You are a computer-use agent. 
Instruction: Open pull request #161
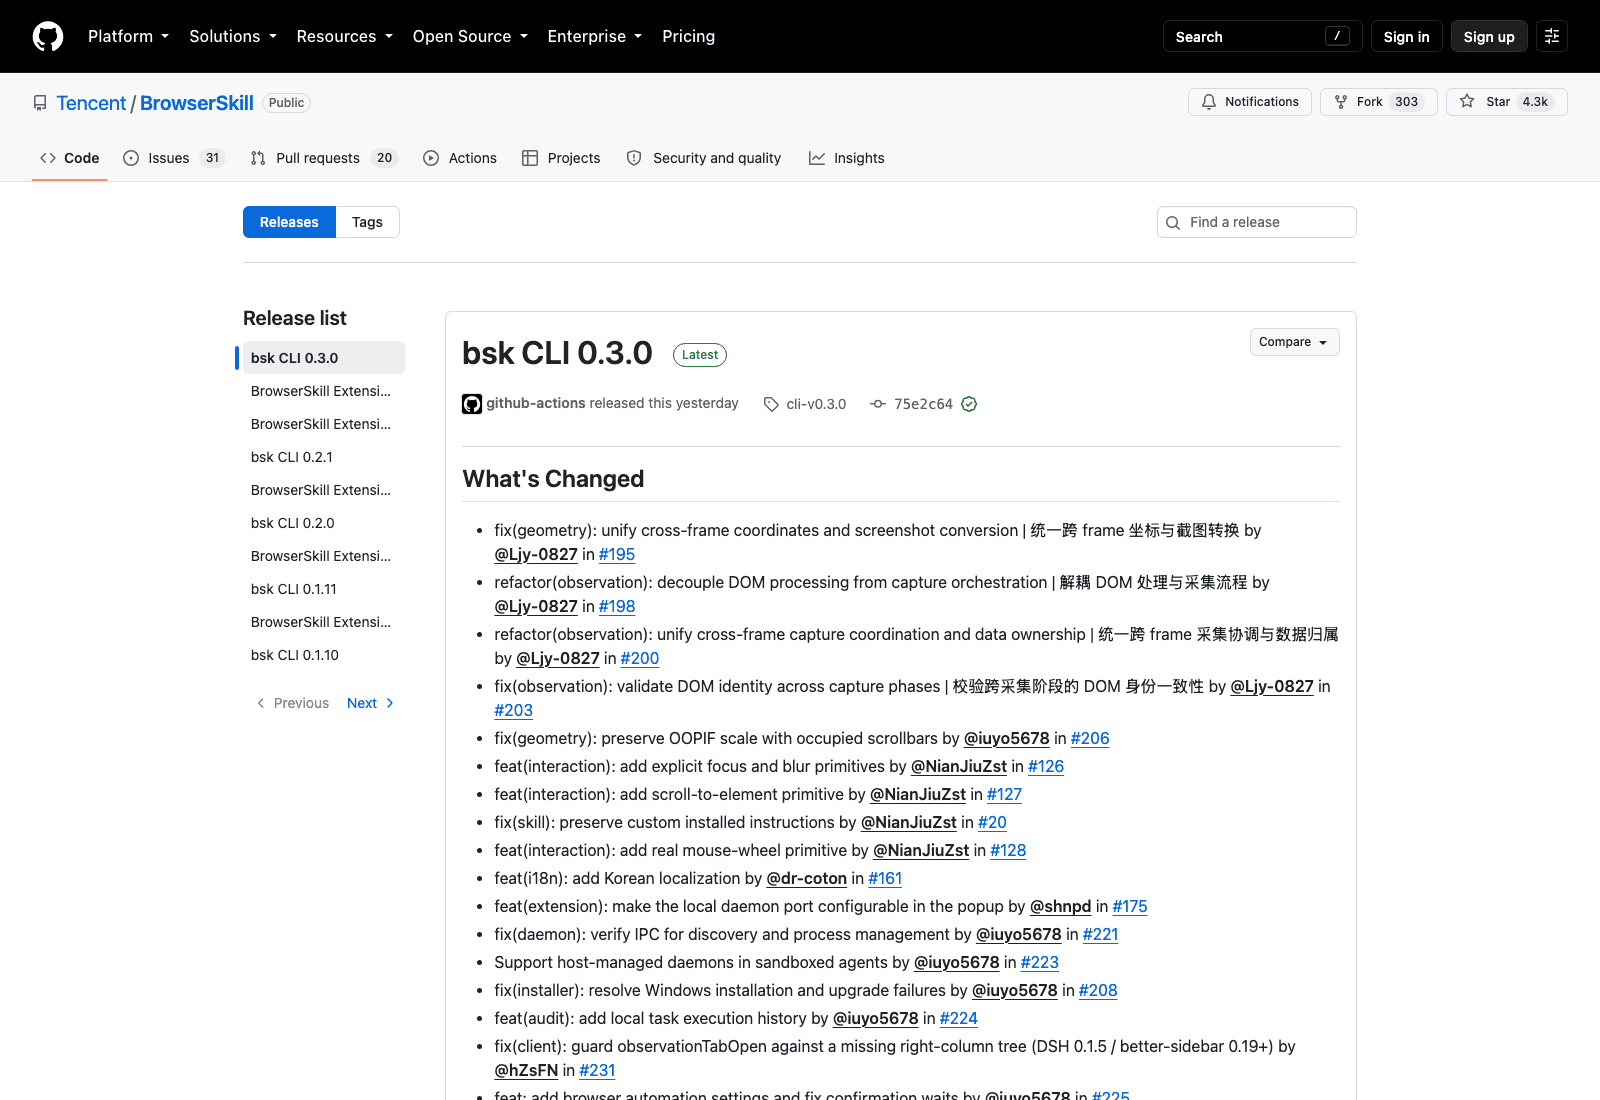tap(885, 878)
